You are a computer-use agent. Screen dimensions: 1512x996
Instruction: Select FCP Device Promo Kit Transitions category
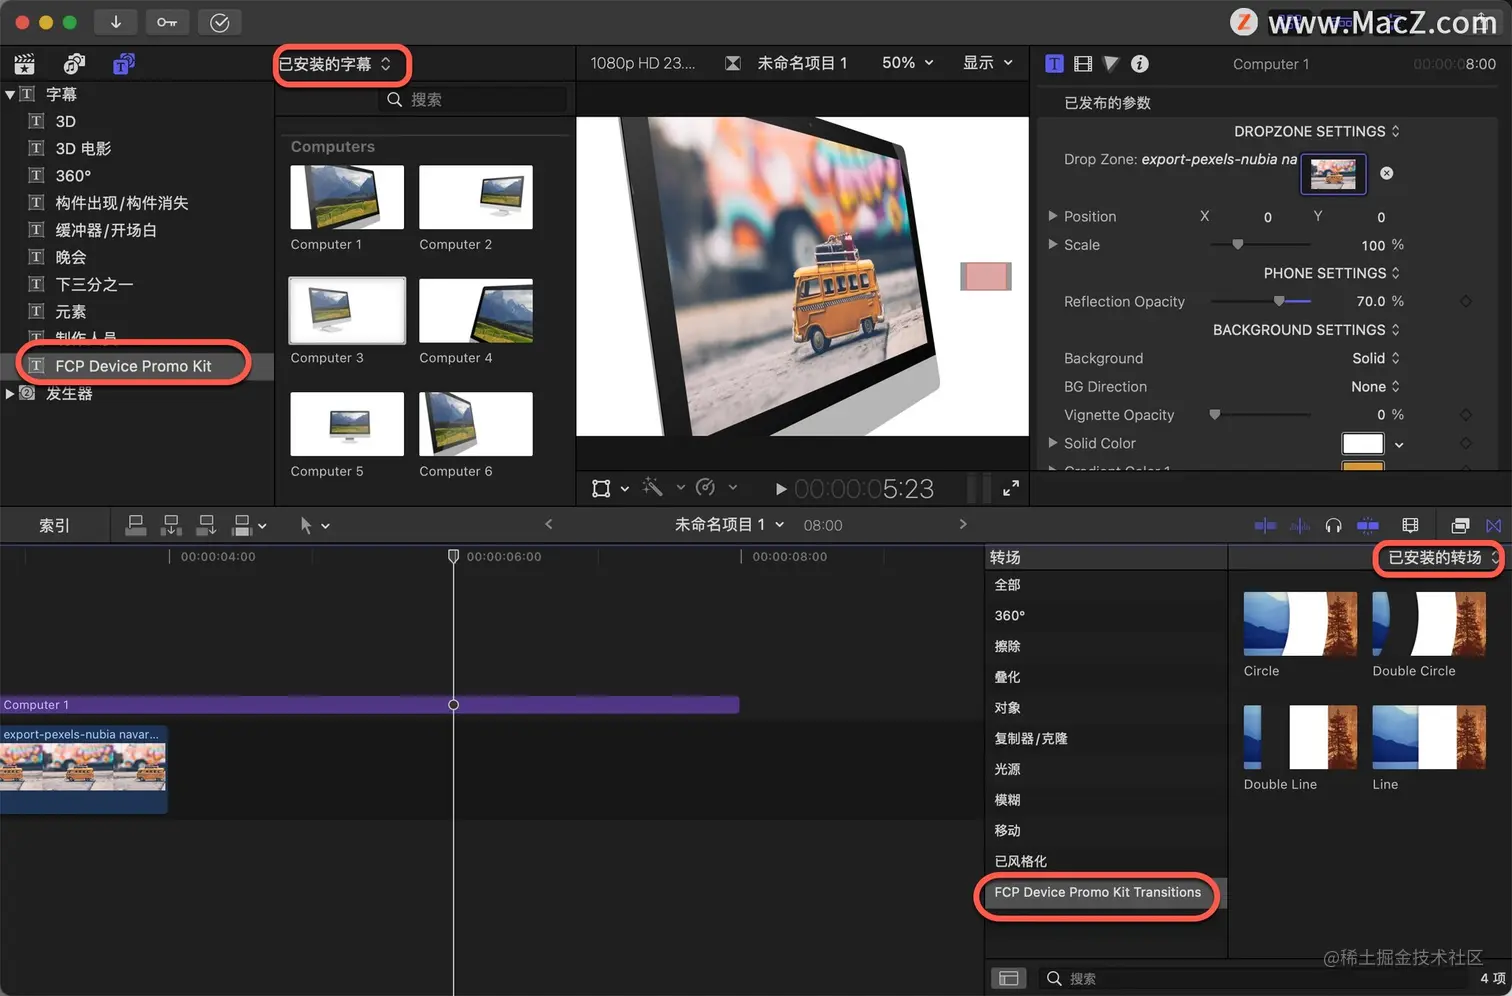click(1105, 892)
